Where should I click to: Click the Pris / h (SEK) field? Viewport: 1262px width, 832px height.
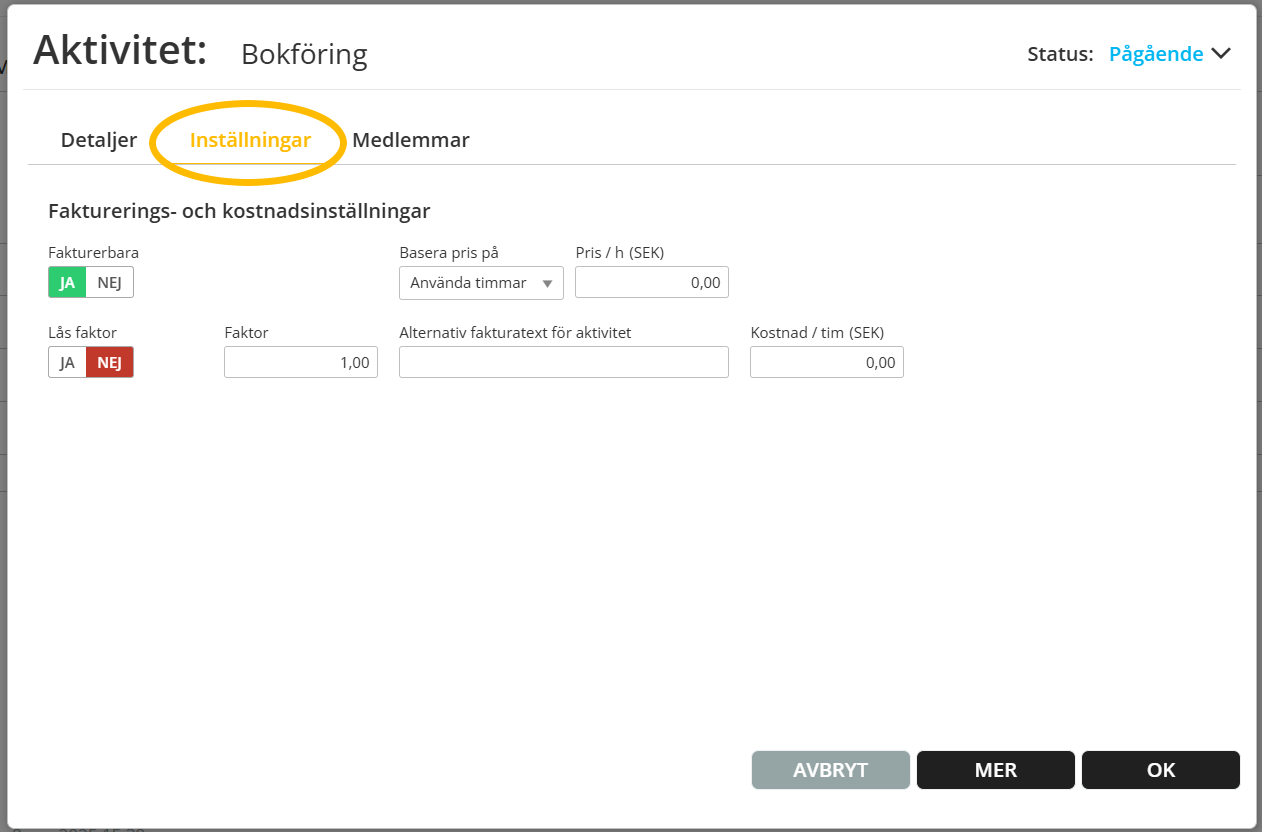point(651,283)
